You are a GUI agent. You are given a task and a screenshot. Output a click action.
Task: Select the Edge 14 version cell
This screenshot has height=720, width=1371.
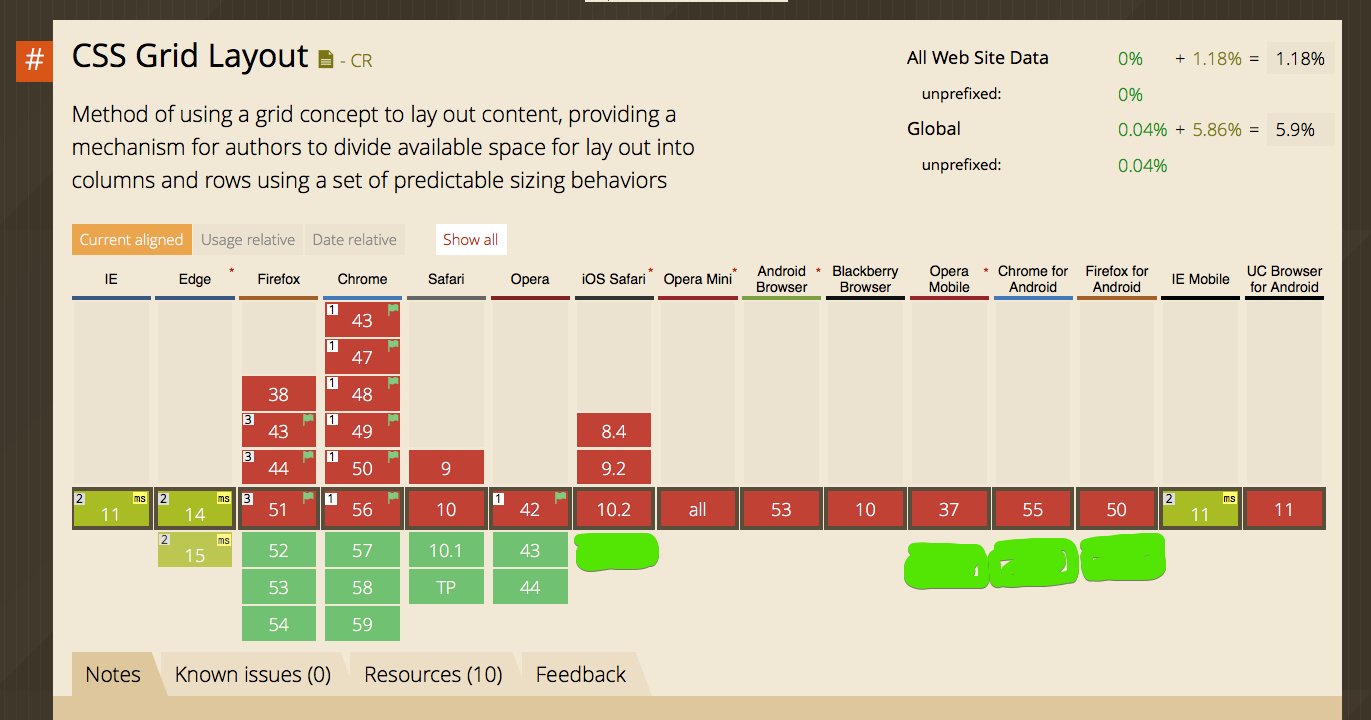[195, 509]
